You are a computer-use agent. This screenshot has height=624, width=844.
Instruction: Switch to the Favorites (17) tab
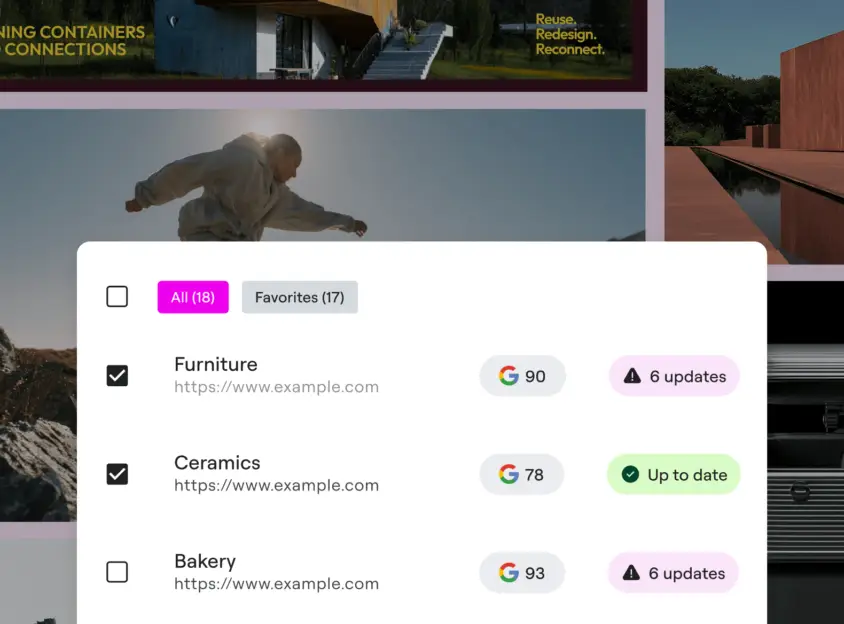300,297
